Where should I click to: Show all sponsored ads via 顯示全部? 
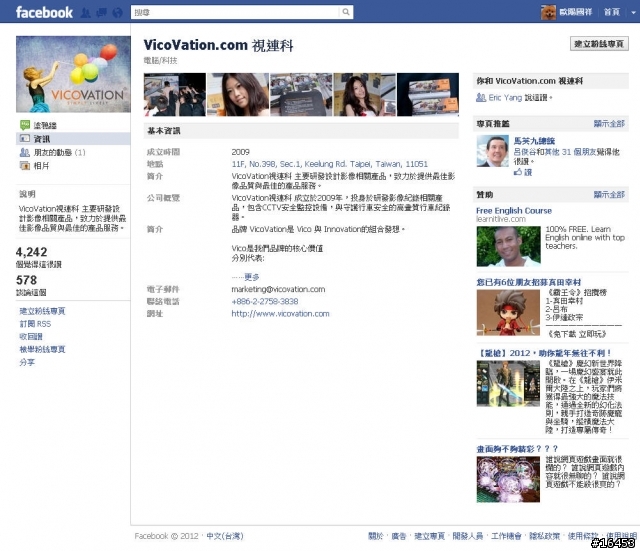(609, 195)
